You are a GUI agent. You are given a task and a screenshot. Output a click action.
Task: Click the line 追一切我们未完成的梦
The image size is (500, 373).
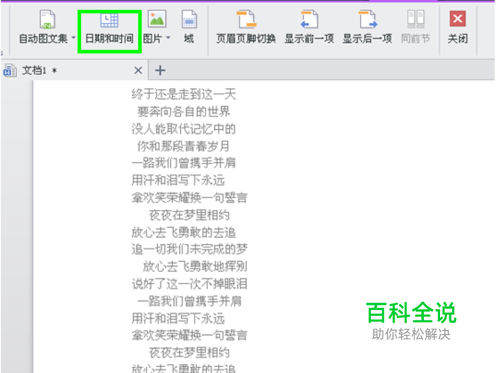pos(189,249)
